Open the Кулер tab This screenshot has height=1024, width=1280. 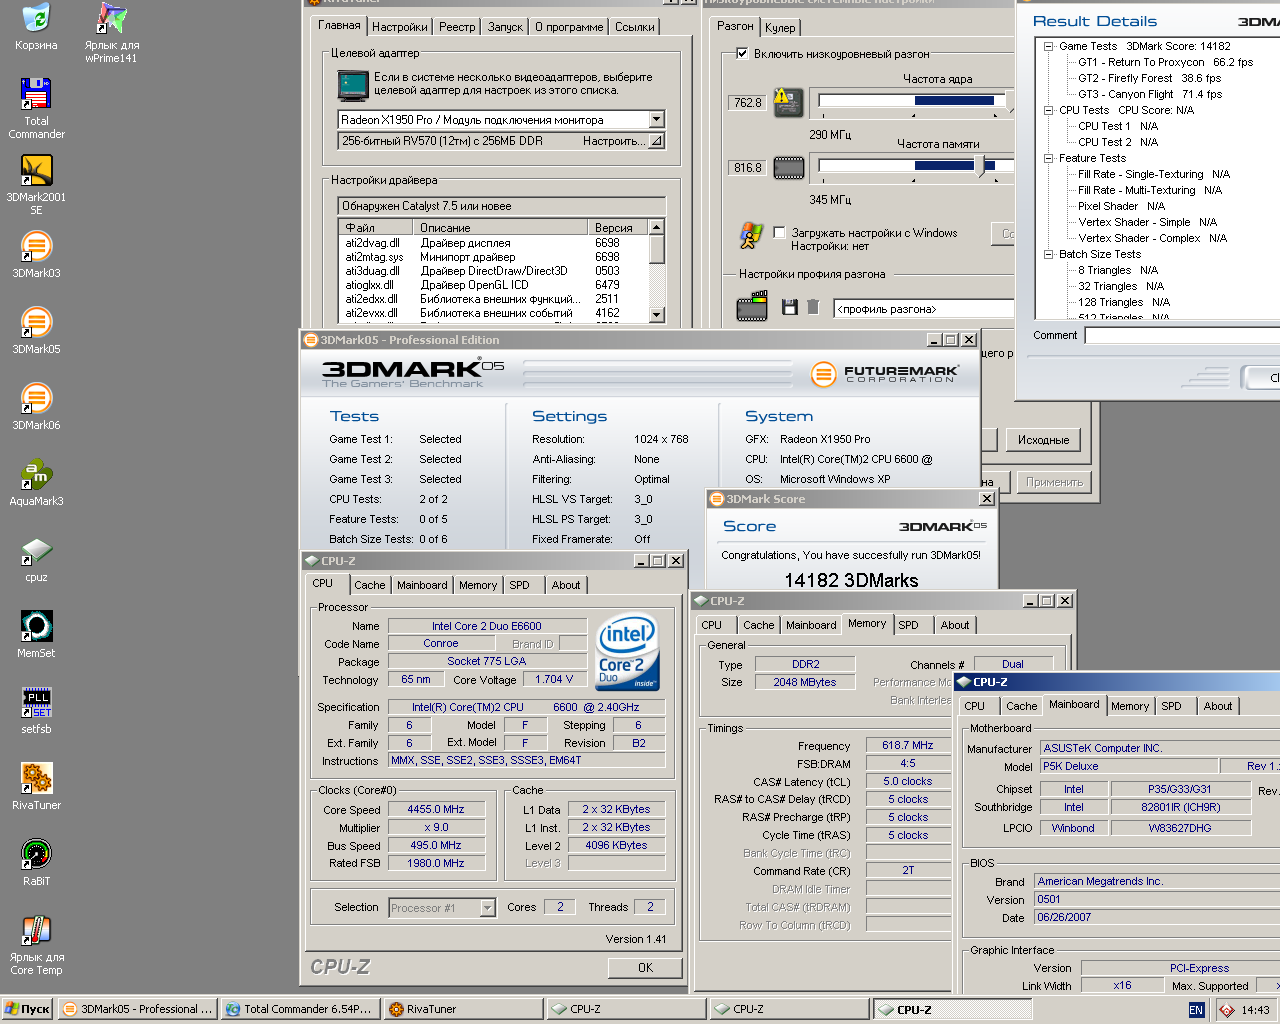click(x=780, y=28)
